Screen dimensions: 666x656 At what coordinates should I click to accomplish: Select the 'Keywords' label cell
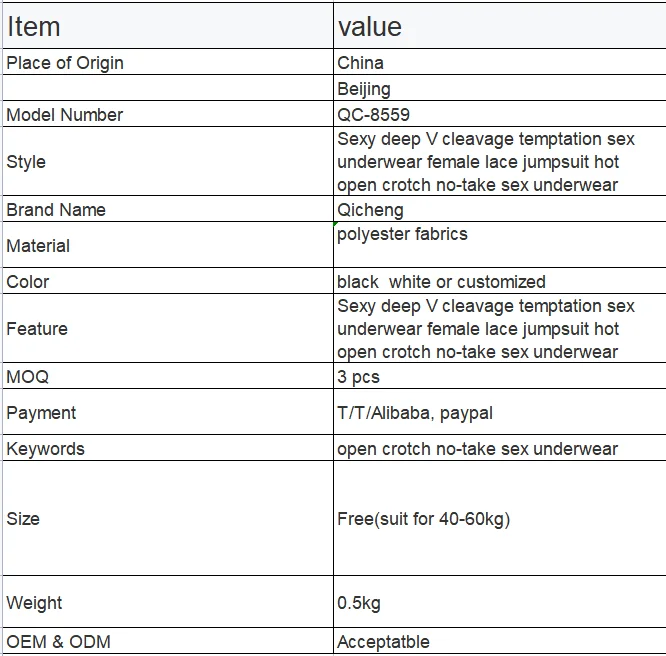[168, 448]
